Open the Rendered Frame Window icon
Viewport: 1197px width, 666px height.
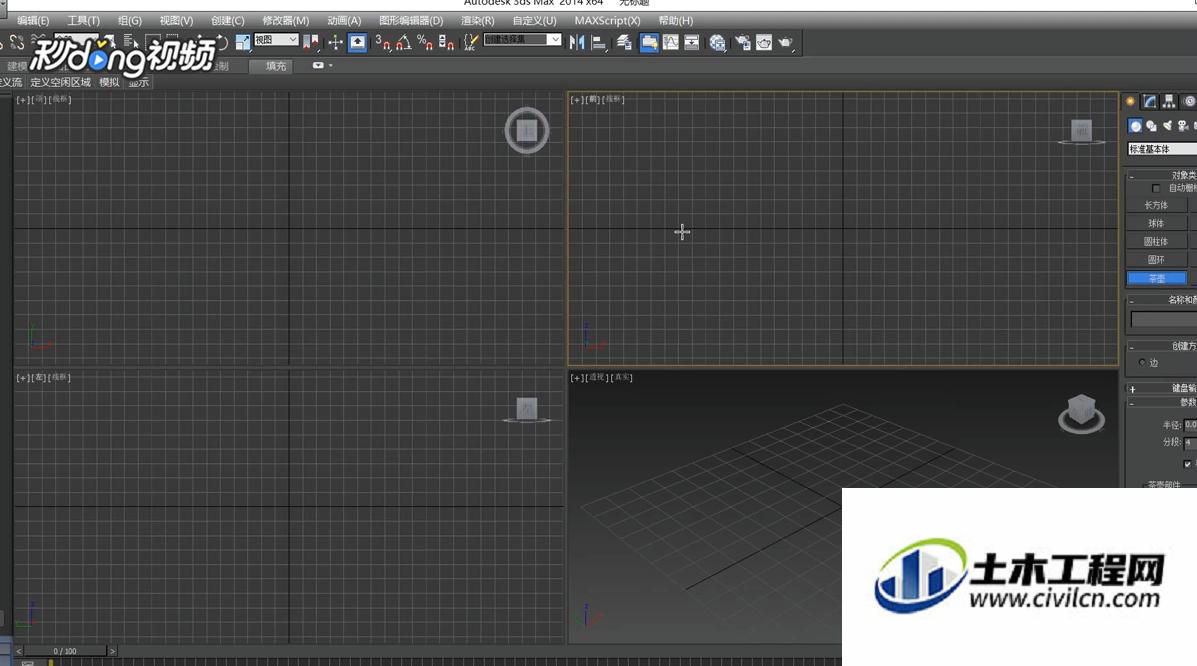(x=763, y=43)
